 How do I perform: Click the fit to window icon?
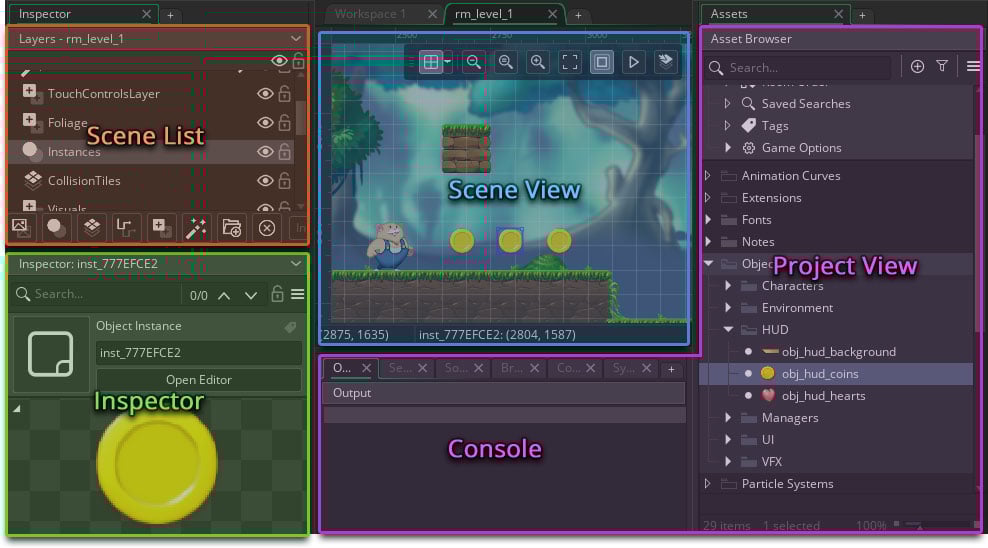(x=570, y=62)
